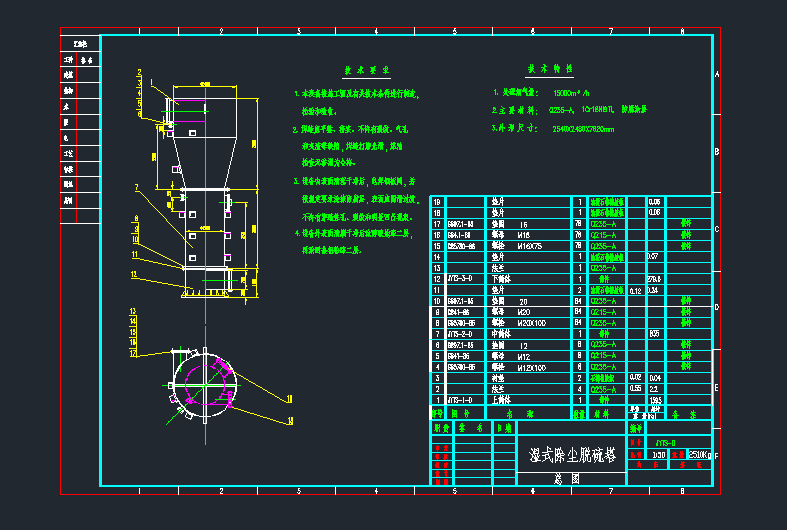Viewport: 787px width, 530px height.
Task: Select the 1:30 scale cell
Action: coord(657,455)
